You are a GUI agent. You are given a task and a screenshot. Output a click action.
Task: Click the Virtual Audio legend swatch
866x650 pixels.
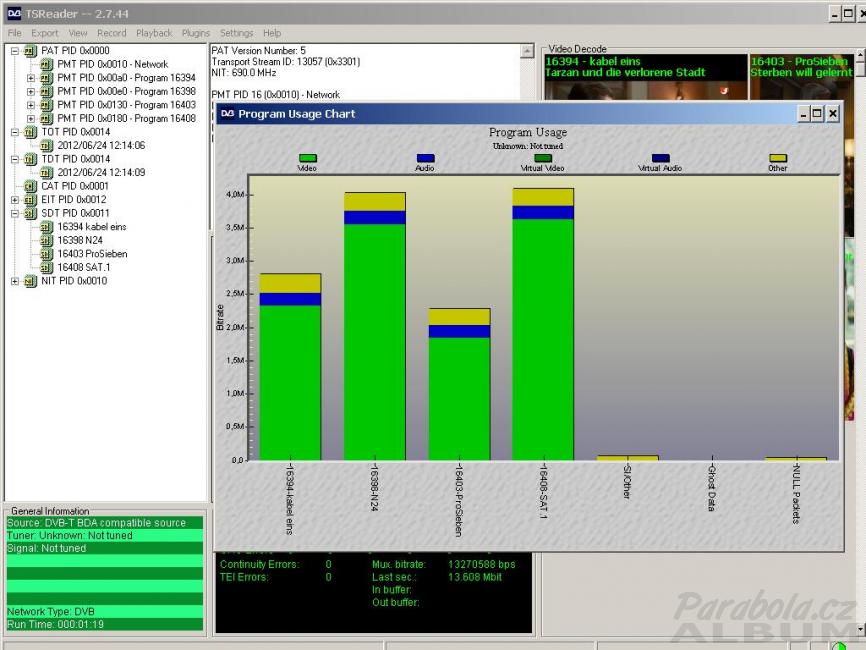point(661,158)
